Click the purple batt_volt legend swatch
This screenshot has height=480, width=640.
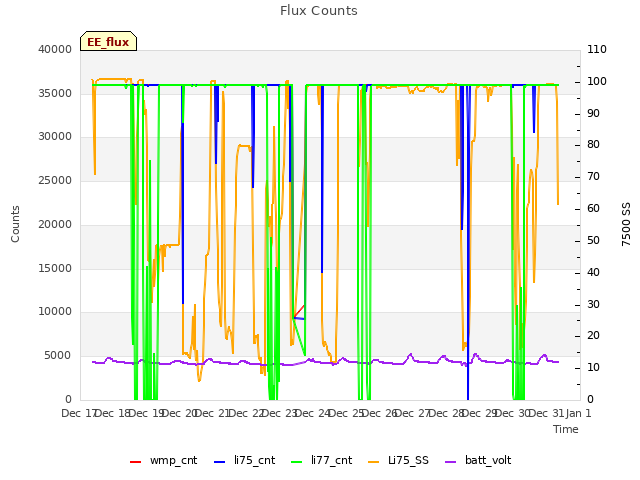click(x=450, y=462)
